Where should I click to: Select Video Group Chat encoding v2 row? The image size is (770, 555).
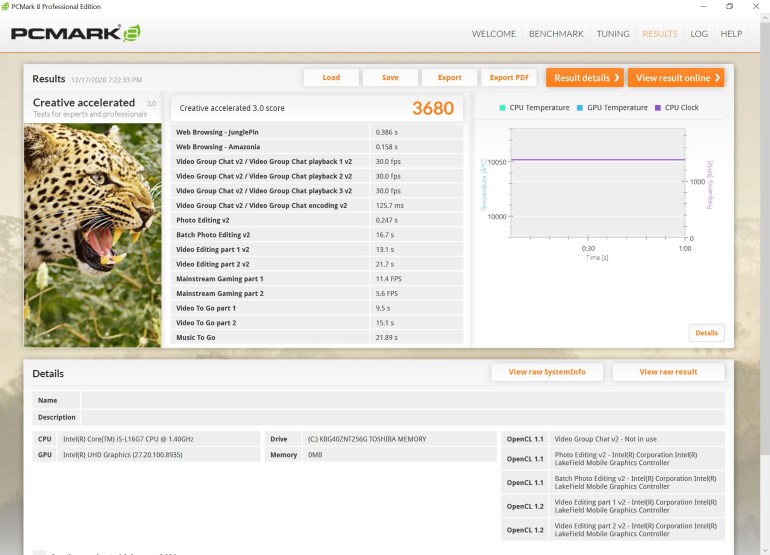[317, 205]
